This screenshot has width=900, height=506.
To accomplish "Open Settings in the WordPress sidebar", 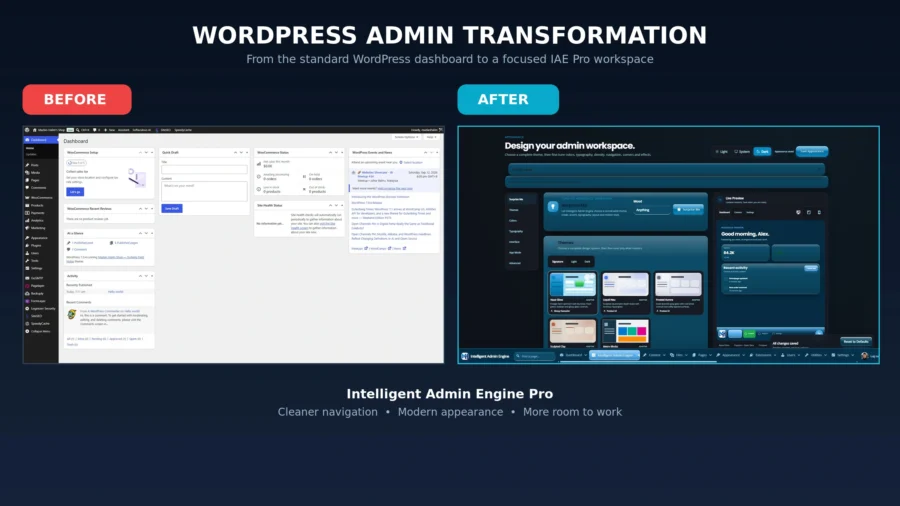I will click(36, 268).
